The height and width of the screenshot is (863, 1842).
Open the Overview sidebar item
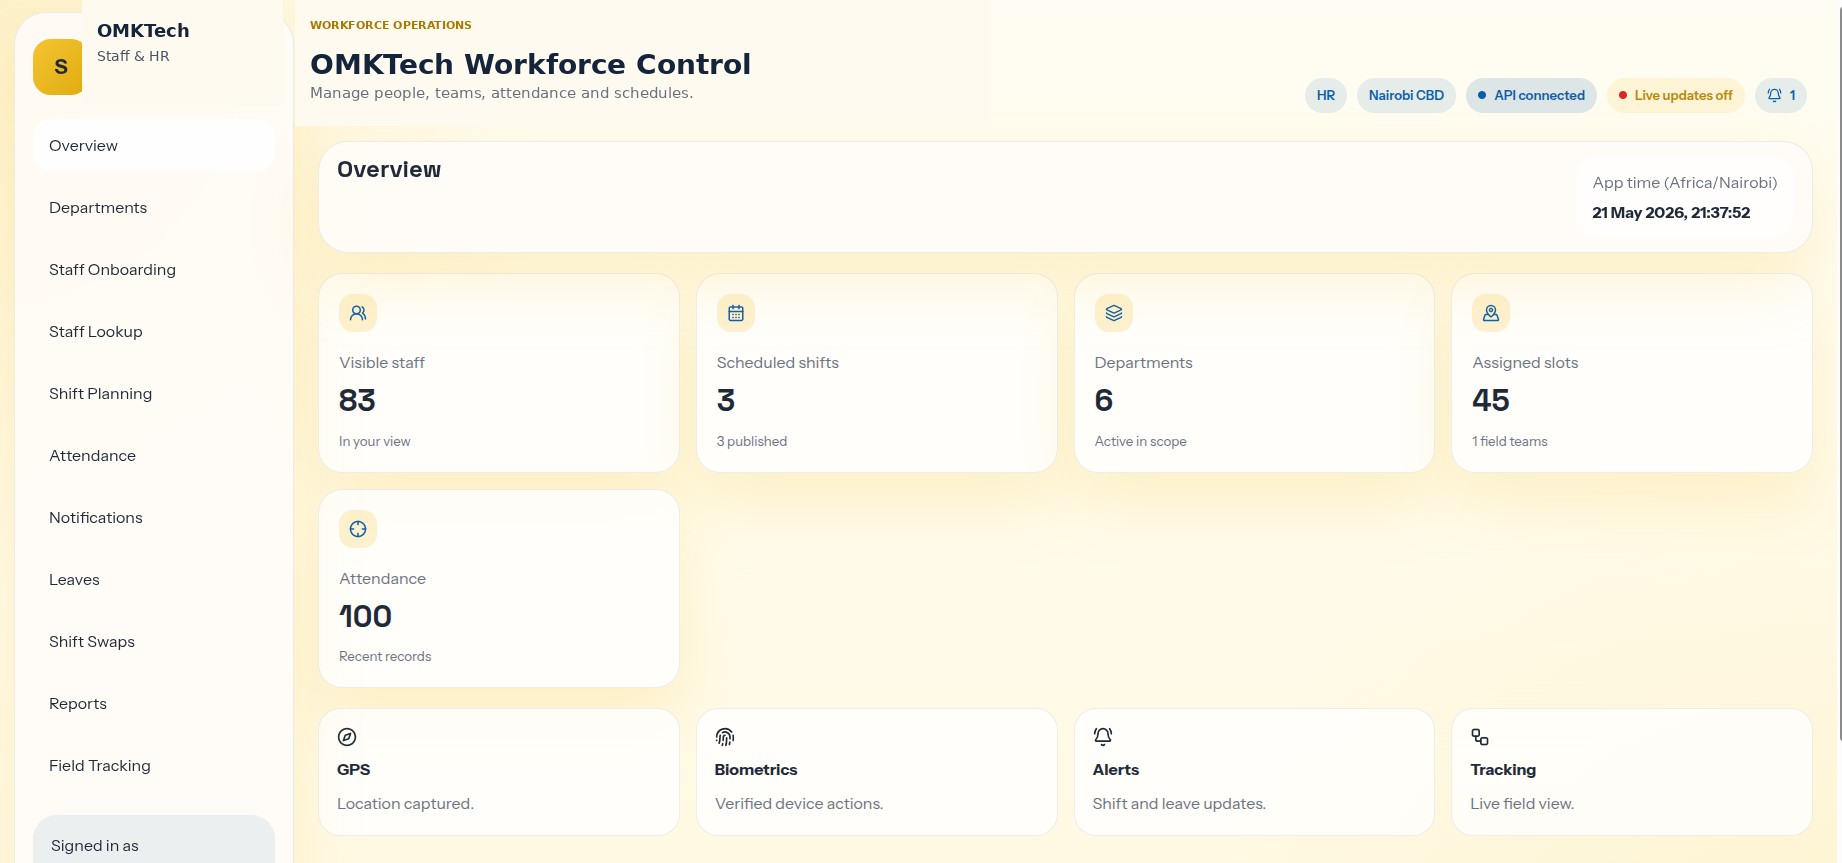(x=154, y=146)
